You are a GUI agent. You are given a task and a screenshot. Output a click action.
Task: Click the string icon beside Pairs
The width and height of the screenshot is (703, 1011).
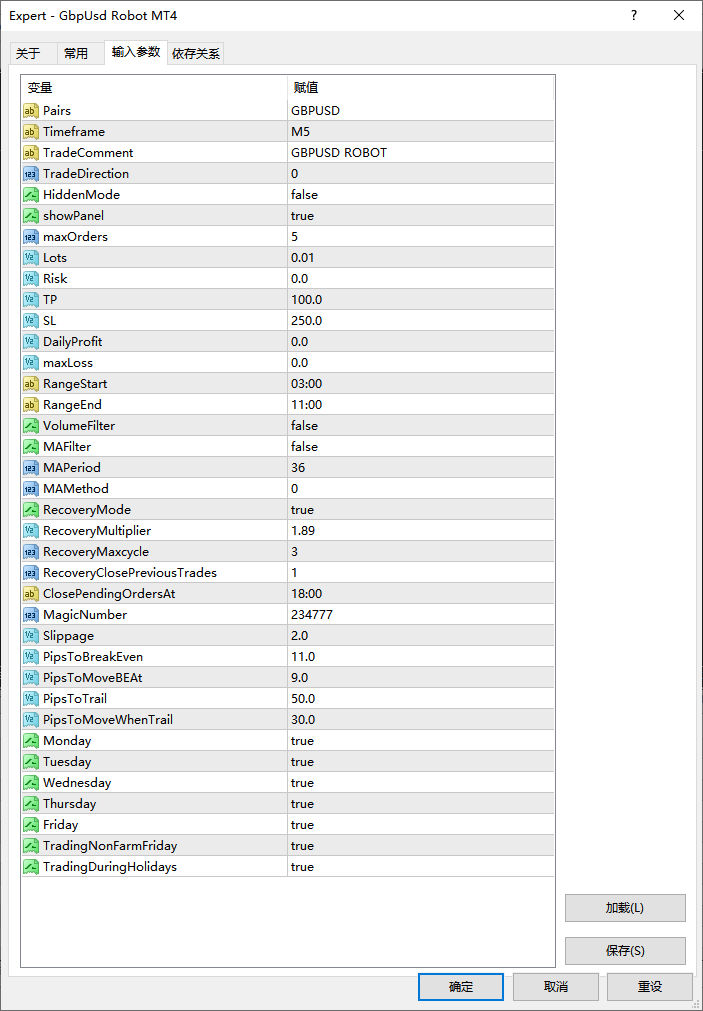(31, 110)
